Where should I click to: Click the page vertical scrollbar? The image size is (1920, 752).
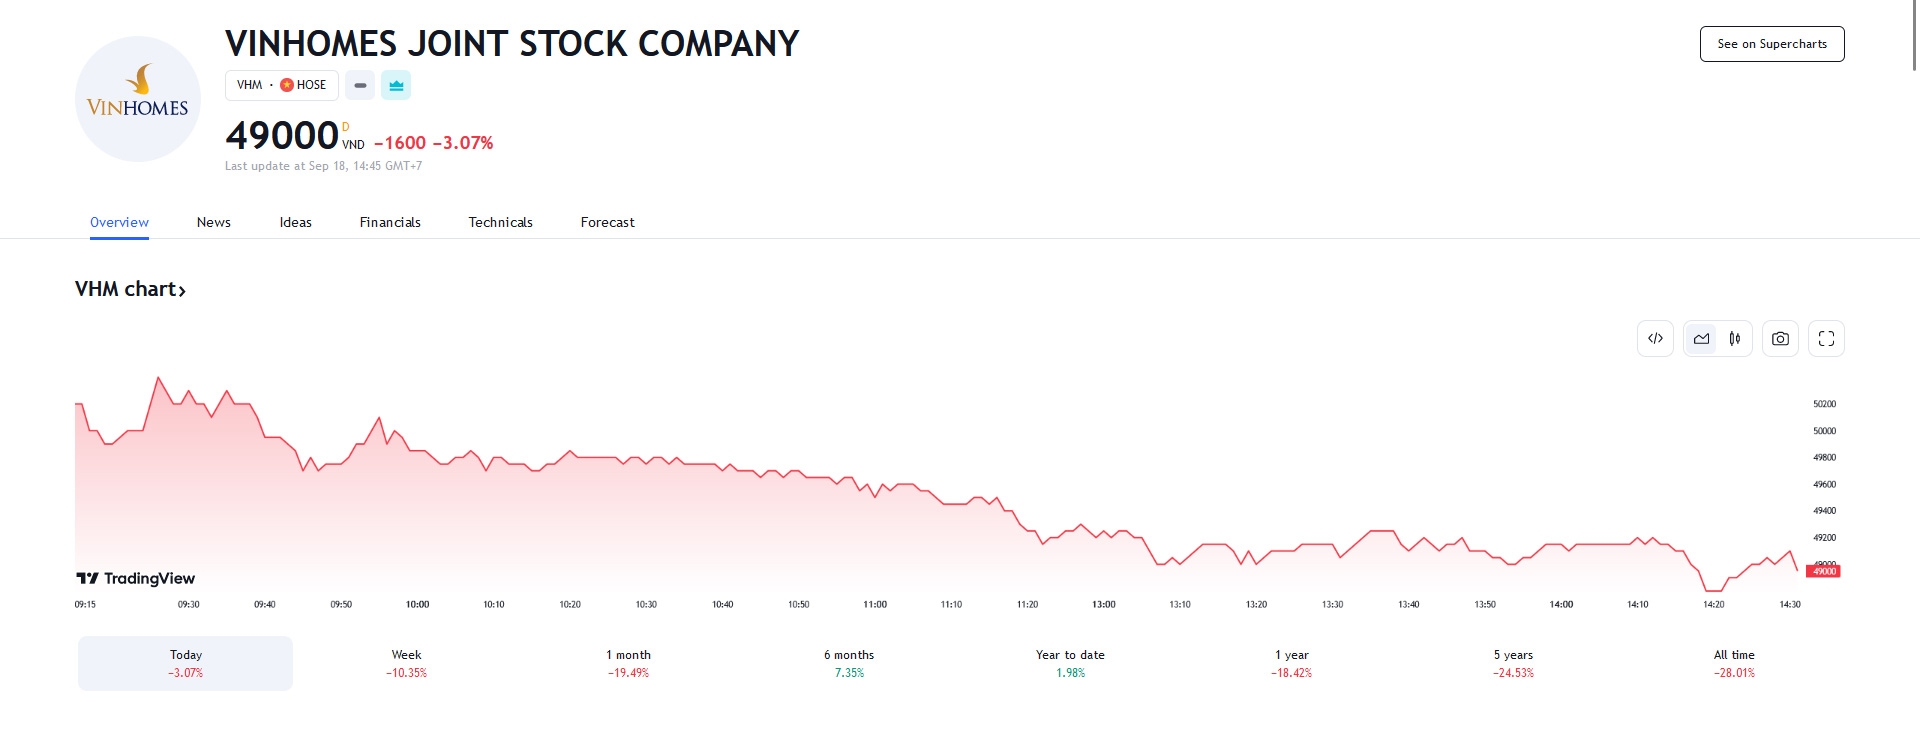point(1914,35)
